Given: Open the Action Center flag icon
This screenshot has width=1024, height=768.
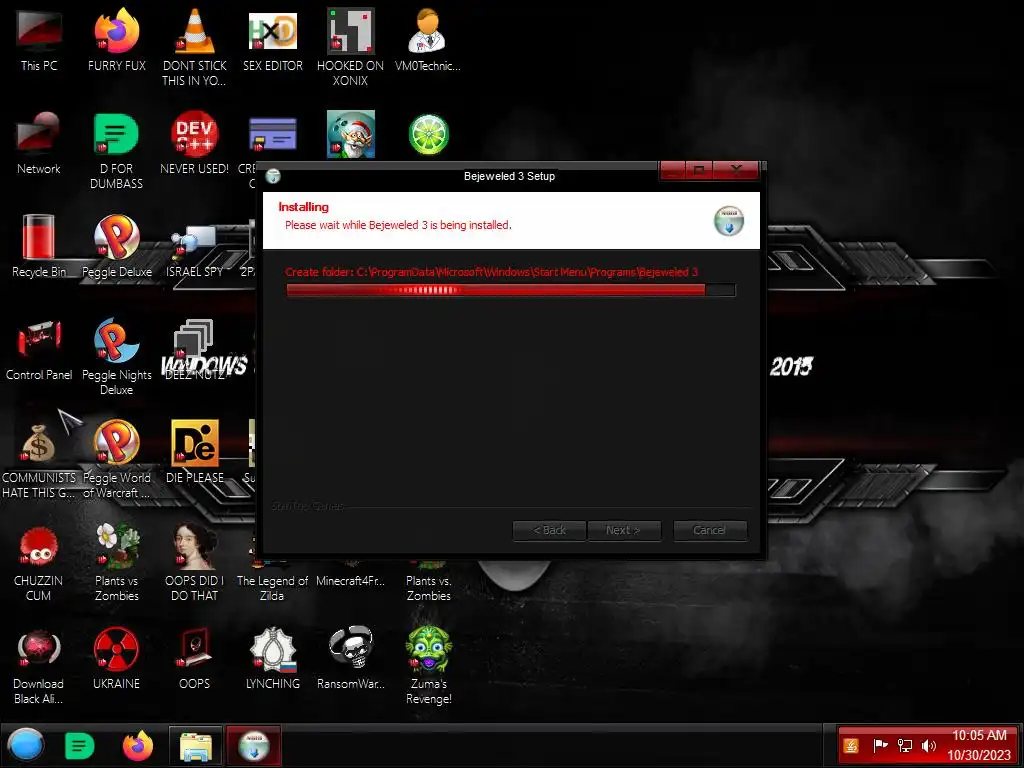Looking at the screenshot, I should (880, 745).
